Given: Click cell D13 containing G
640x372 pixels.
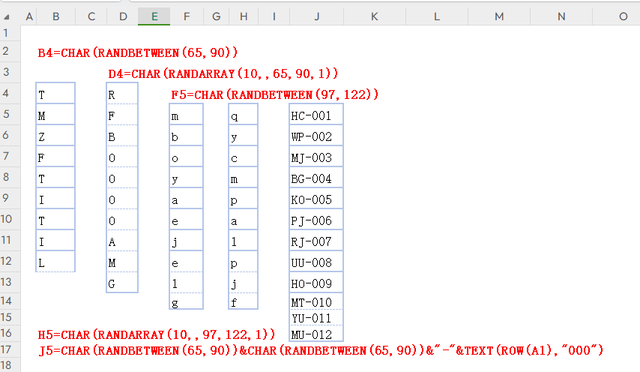Looking at the screenshot, I should click(x=122, y=282).
